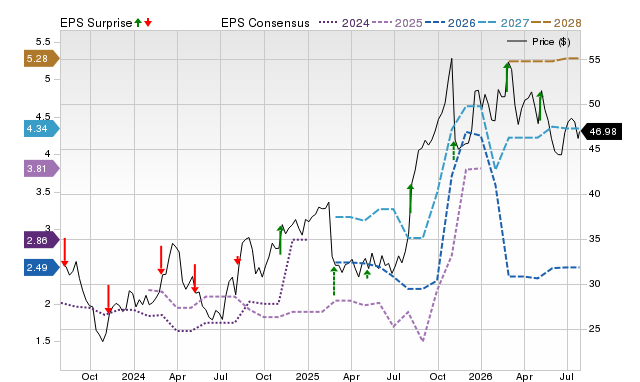Click the 2024 label on the time axis
Viewport: 640px width, 382px height.
[133, 376]
